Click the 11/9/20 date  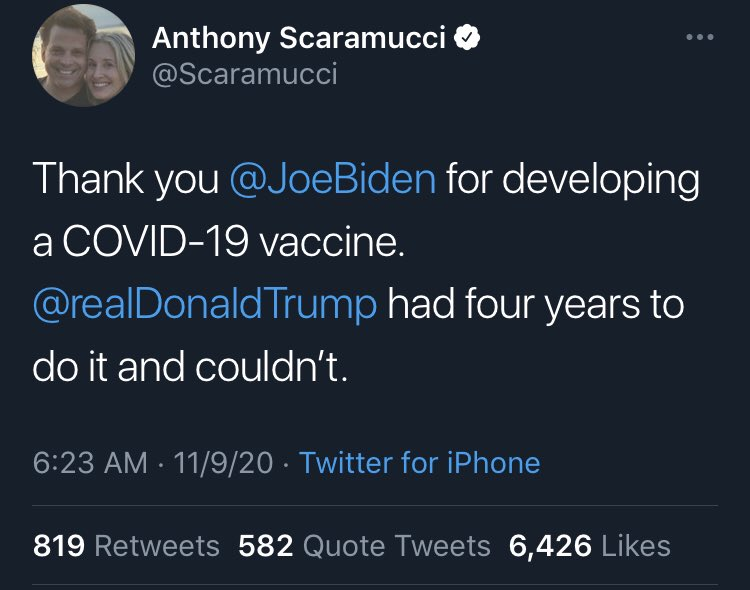(x=222, y=463)
